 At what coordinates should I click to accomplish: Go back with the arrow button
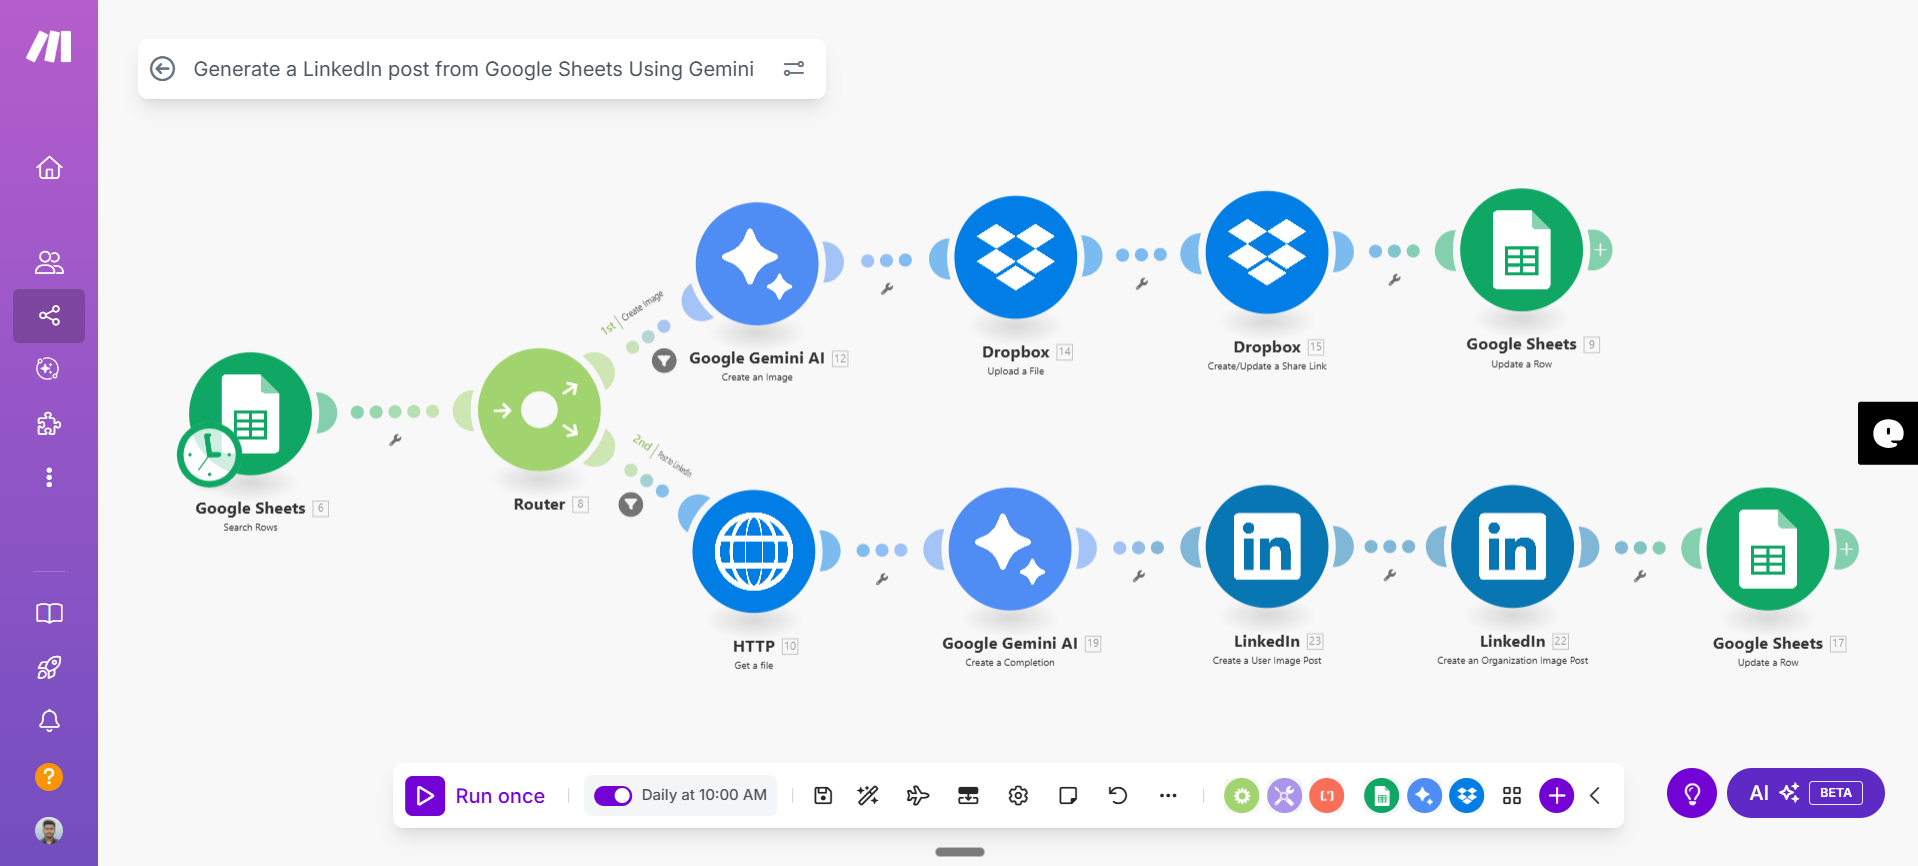click(162, 68)
